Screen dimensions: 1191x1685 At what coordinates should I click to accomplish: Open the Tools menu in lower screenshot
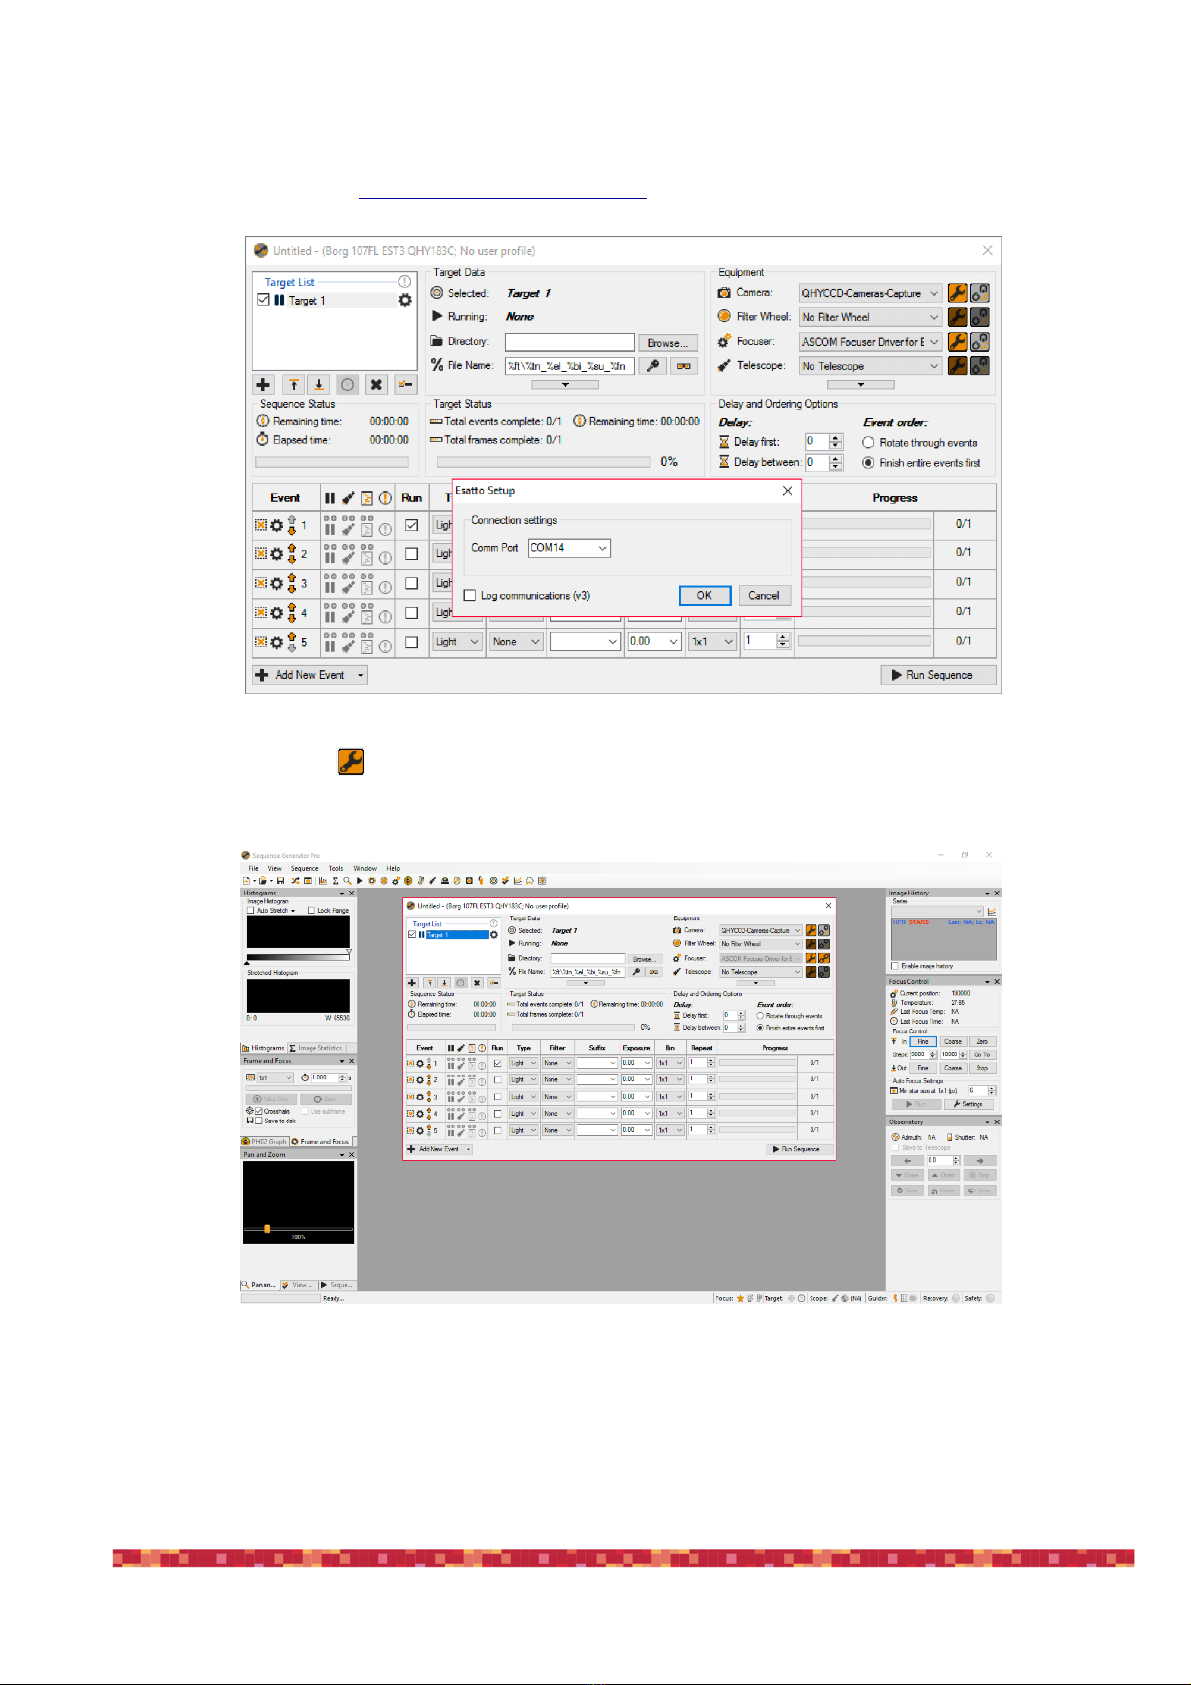(336, 869)
